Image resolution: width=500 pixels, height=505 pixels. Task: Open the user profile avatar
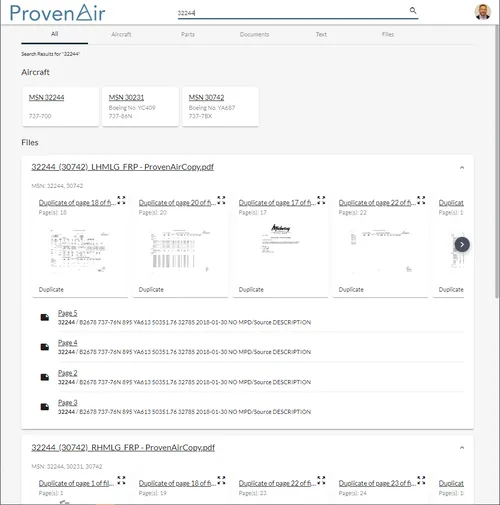tap(482, 12)
